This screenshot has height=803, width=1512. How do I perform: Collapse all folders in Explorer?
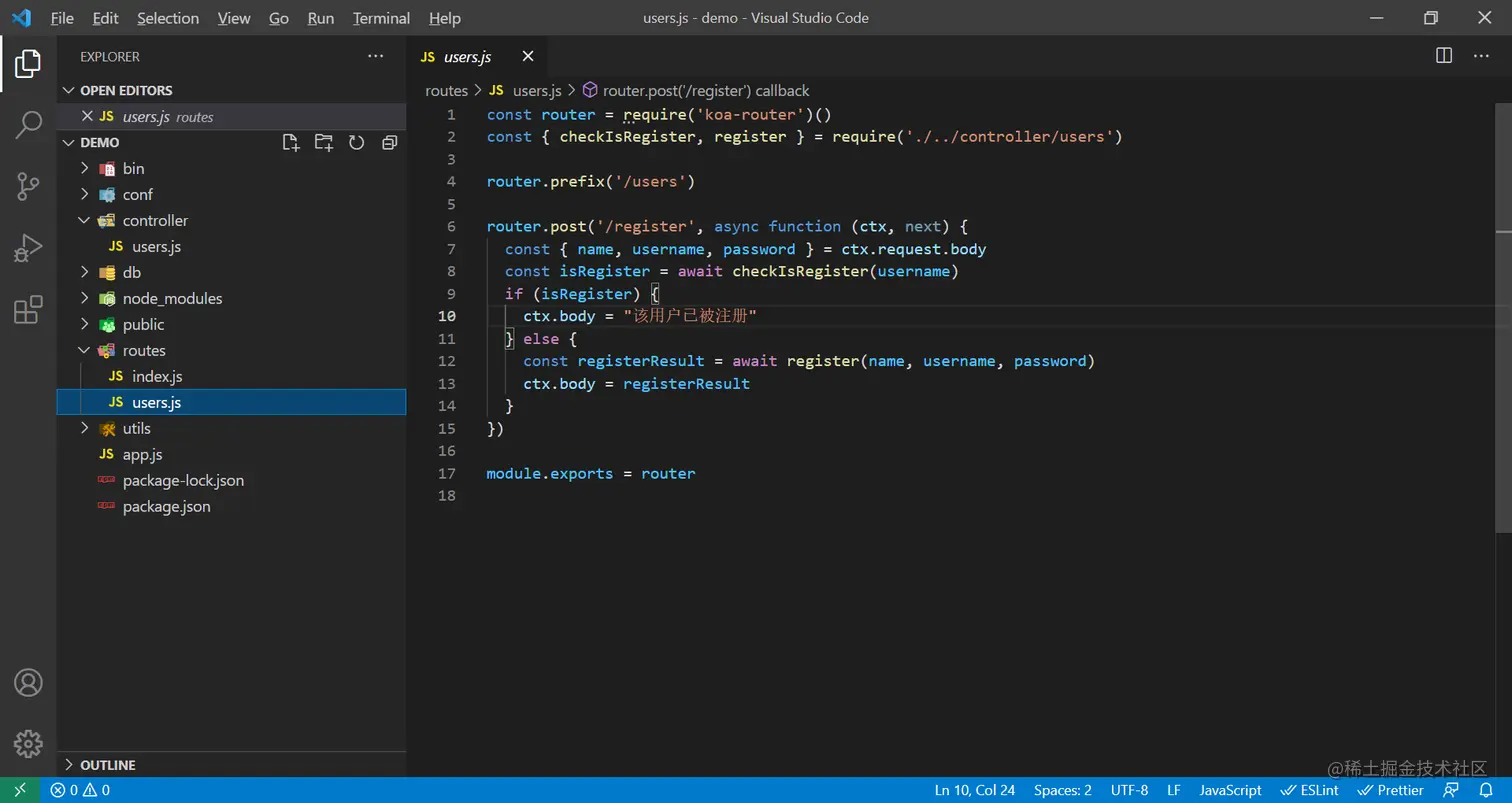tap(390, 143)
